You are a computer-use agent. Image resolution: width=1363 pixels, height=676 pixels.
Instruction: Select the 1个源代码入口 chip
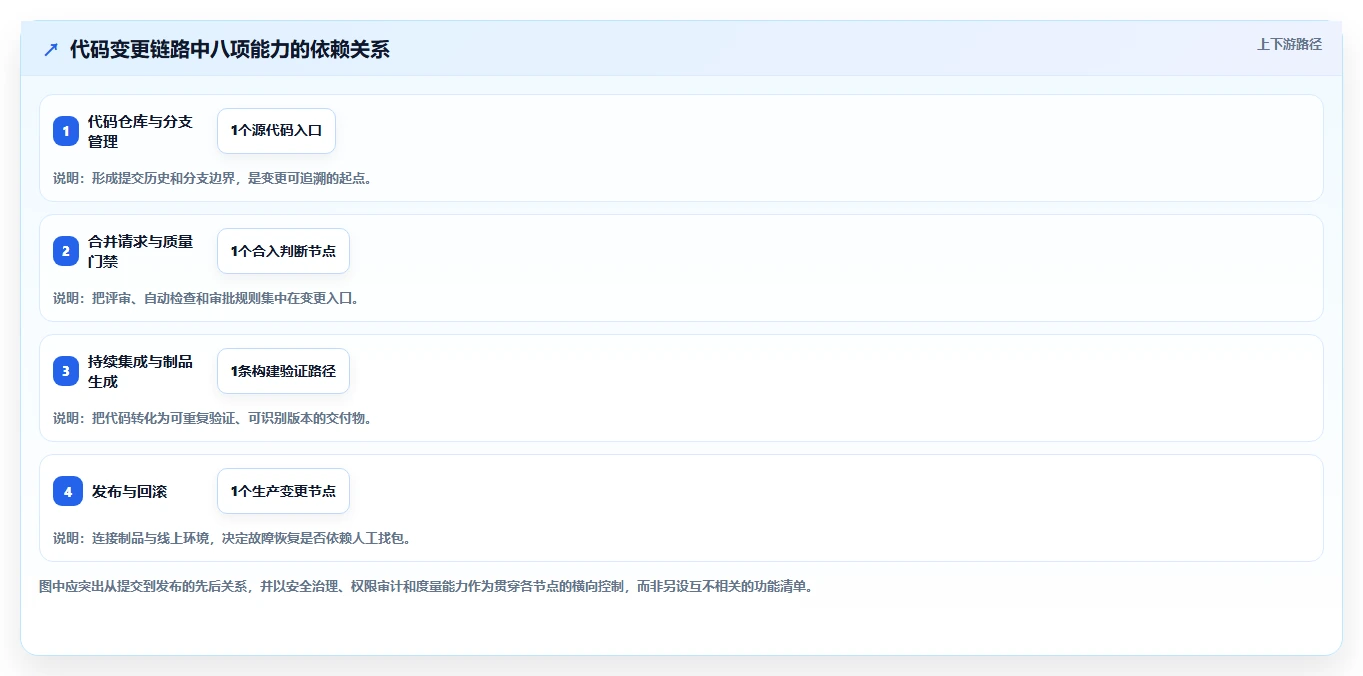coord(276,130)
